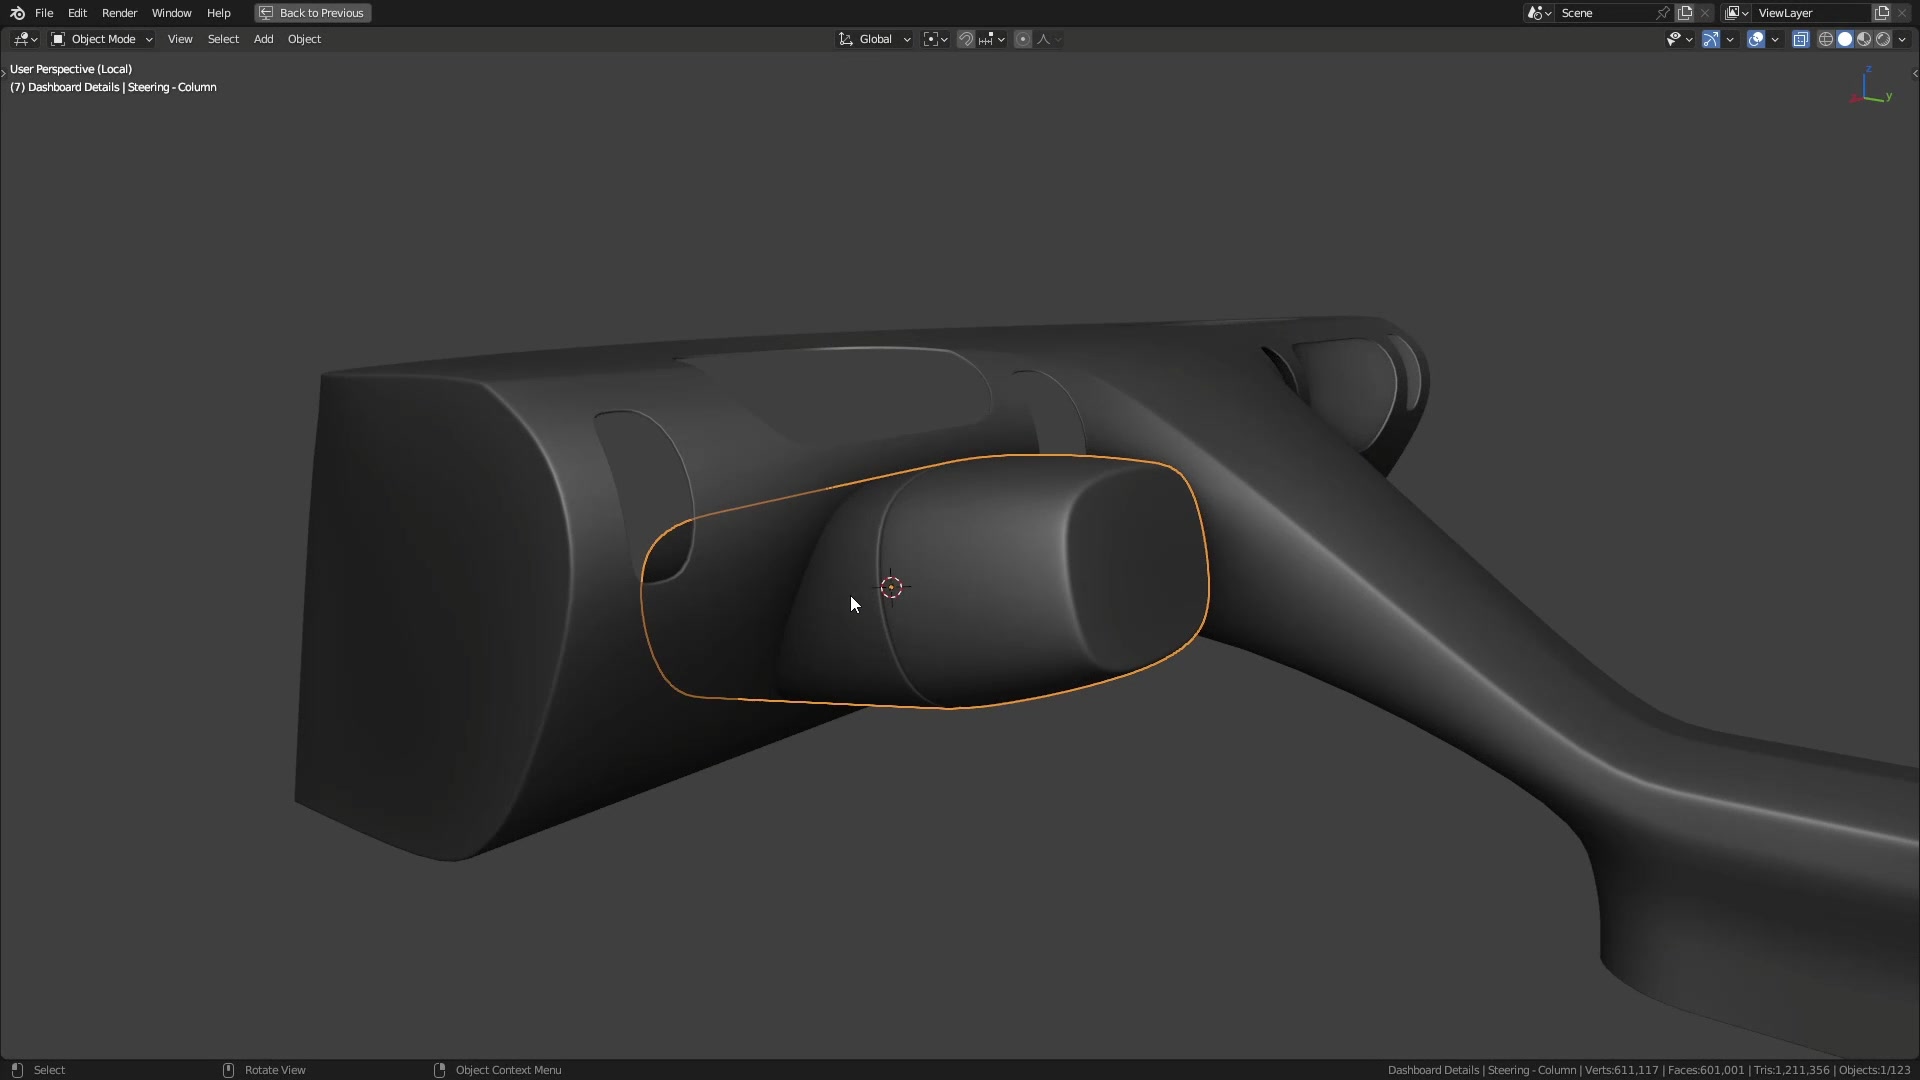Create a new scene copy
Image resolution: width=1920 pixels, height=1080 pixels.
(1685, 13)
